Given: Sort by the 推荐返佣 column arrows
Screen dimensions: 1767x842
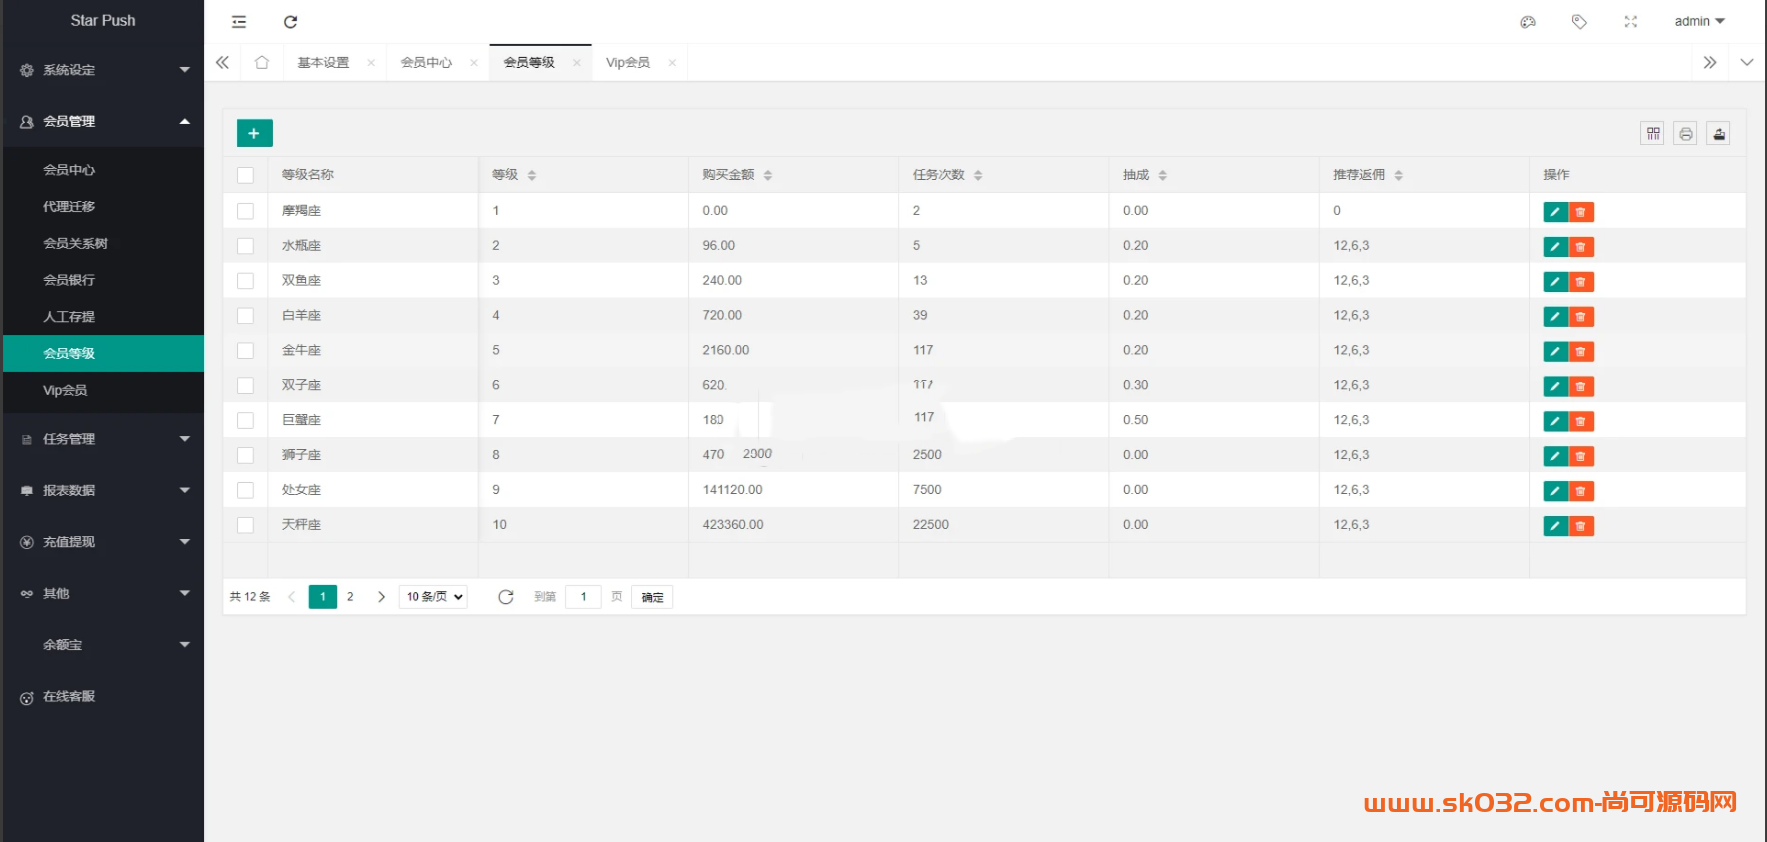Looking at the screenshot, I should click(x=1399, y=175).
